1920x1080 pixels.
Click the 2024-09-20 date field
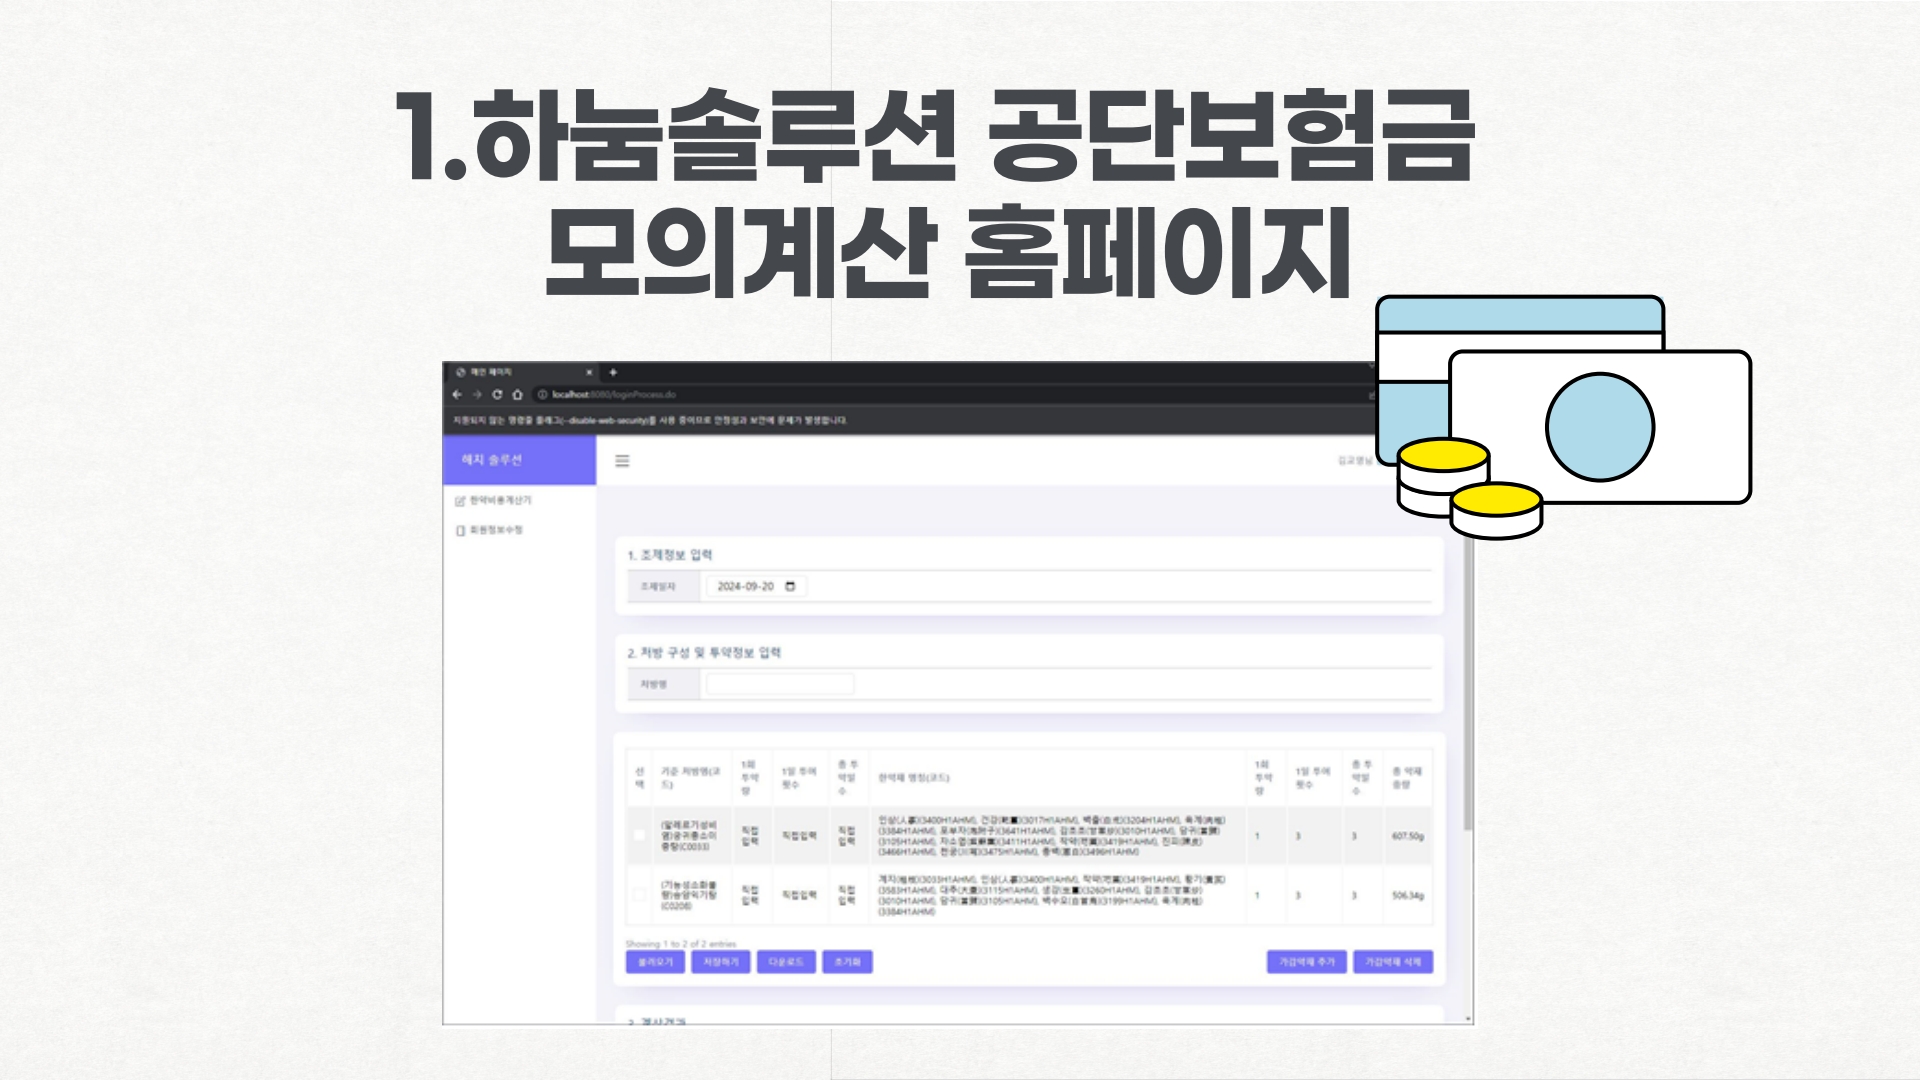point(755,586)
